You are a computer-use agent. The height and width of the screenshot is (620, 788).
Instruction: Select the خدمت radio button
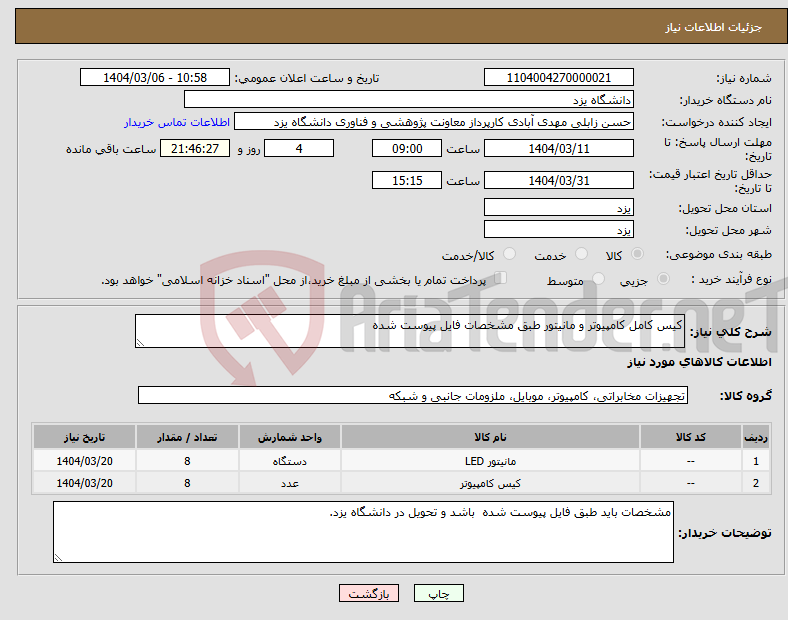[581, 254]
